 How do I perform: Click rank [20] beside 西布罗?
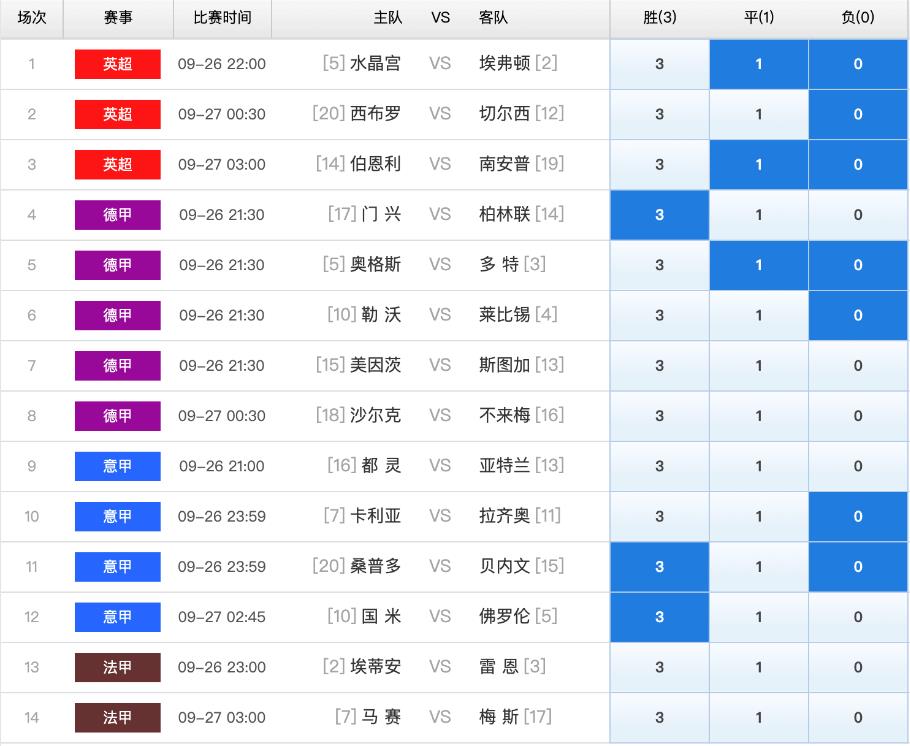(329, 113)
